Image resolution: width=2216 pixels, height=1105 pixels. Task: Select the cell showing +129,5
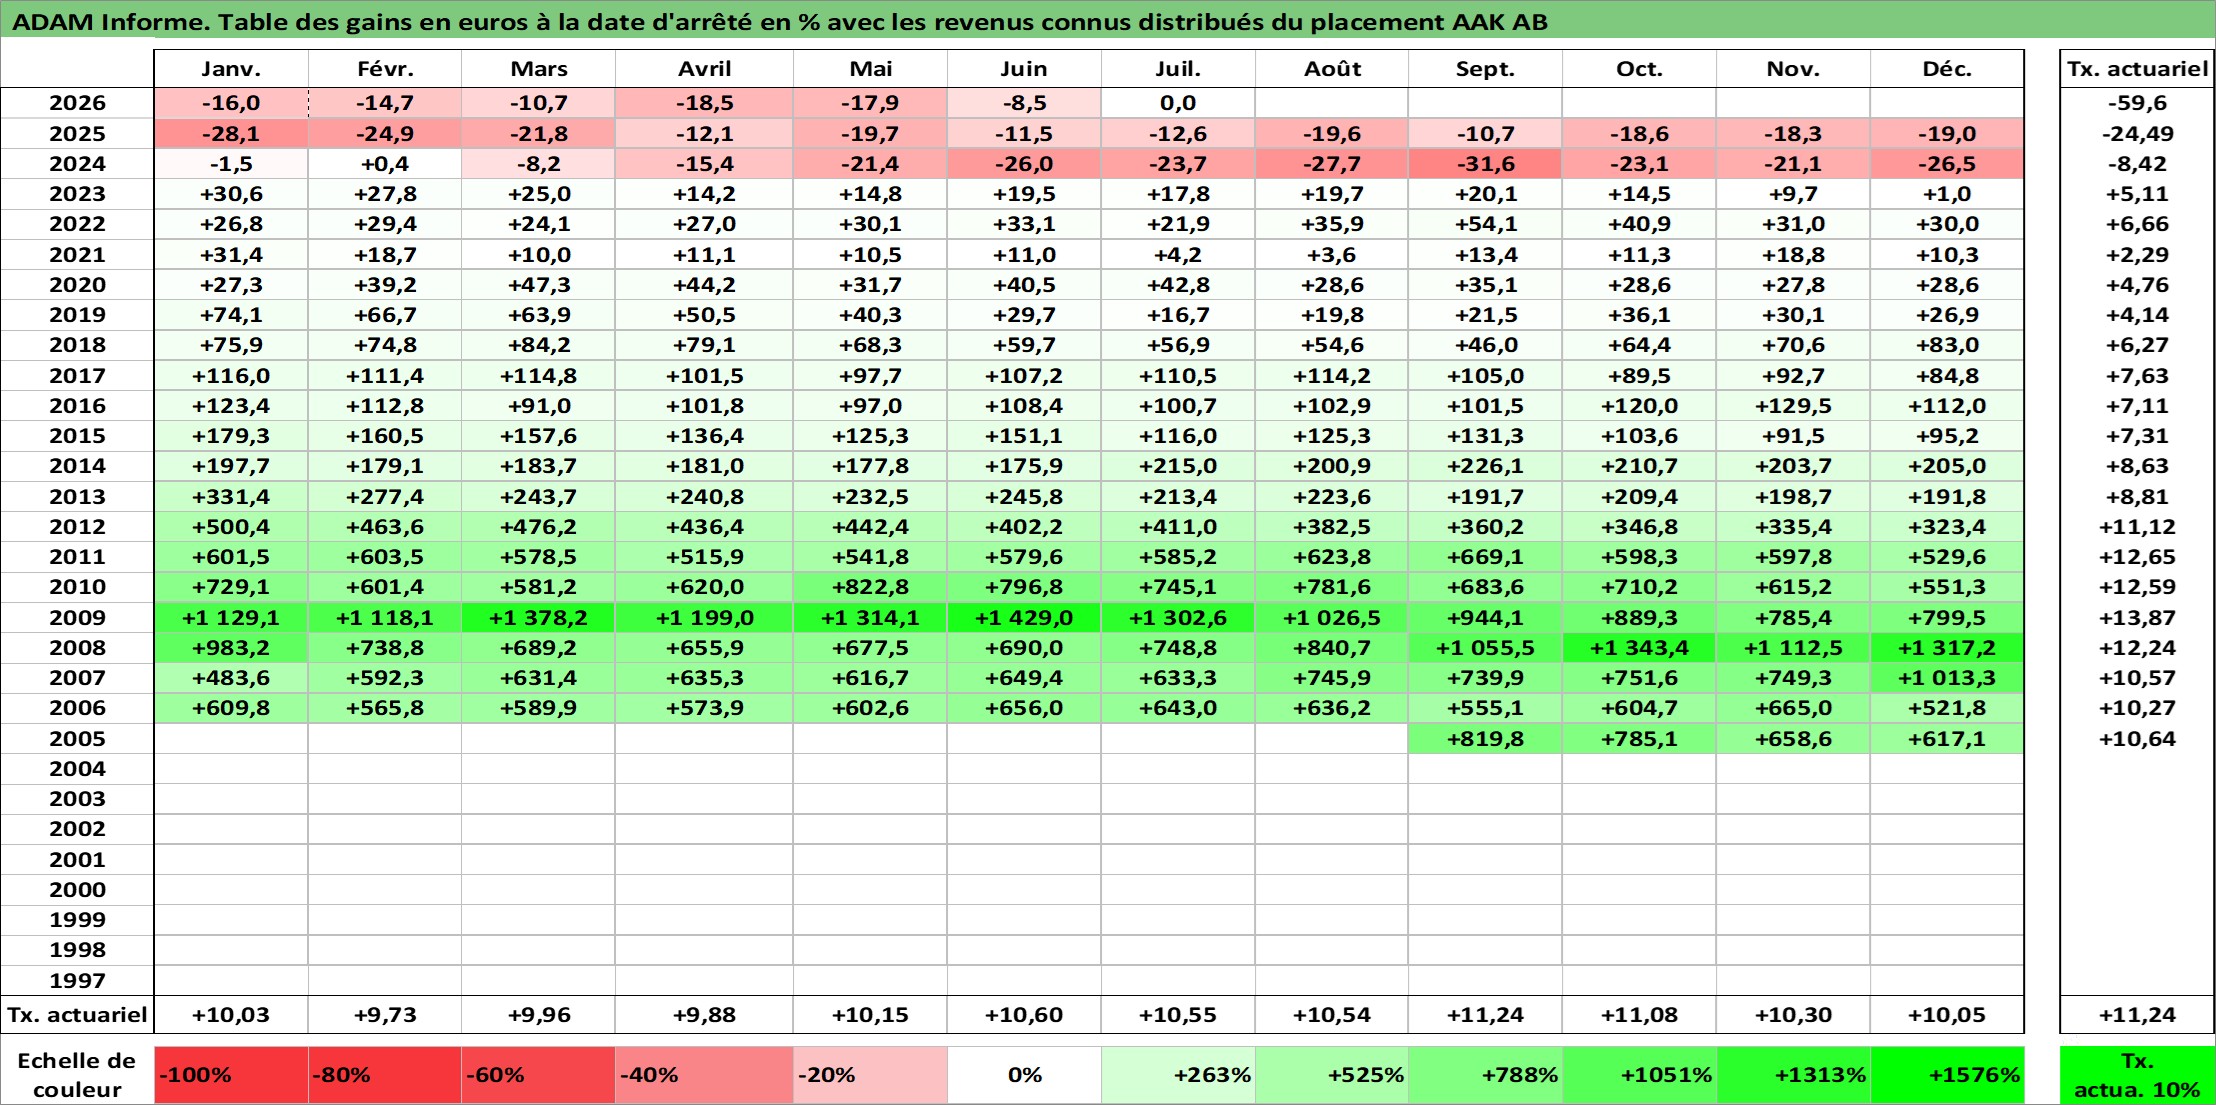pyautogui.click(x=1793, y=406)
